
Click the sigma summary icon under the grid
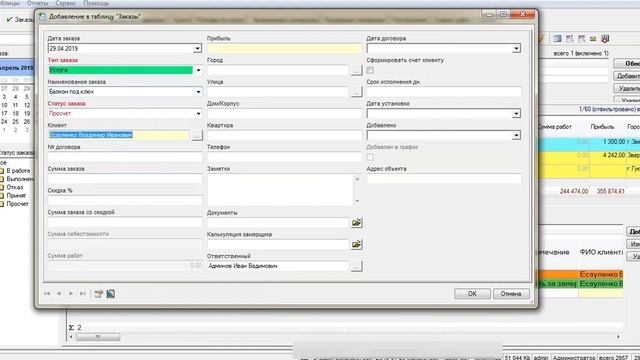(71, 327)
